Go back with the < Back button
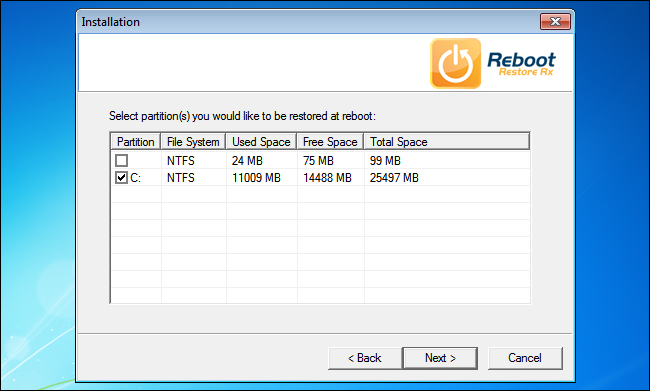650x391 pixels. click(364, 358)
